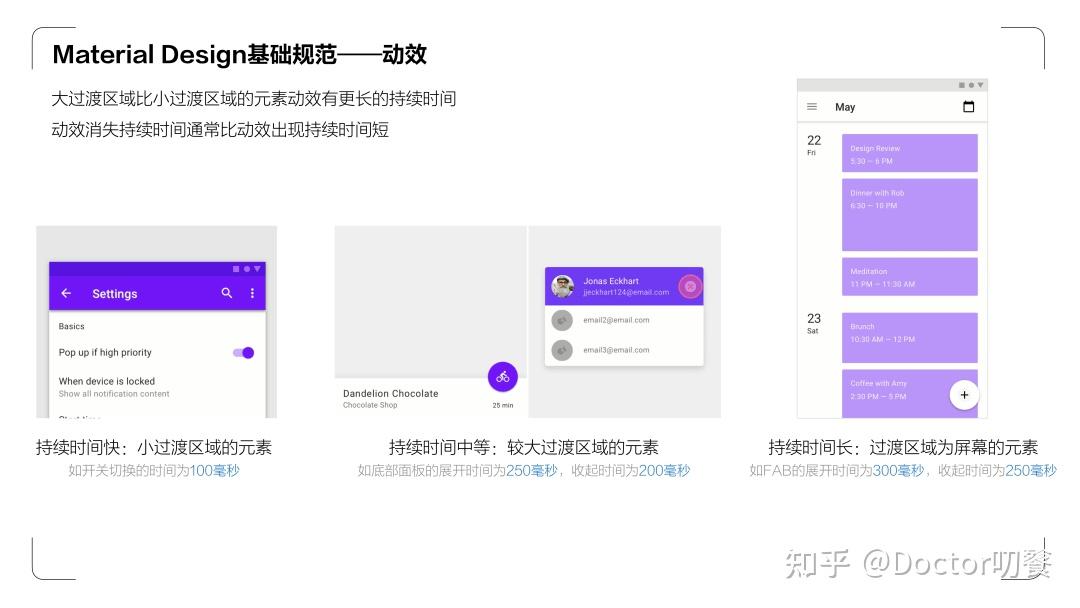This screenshot has height=608, width=1080.
Task: Select the email3@email.com contact avatar
Action: 561,350
